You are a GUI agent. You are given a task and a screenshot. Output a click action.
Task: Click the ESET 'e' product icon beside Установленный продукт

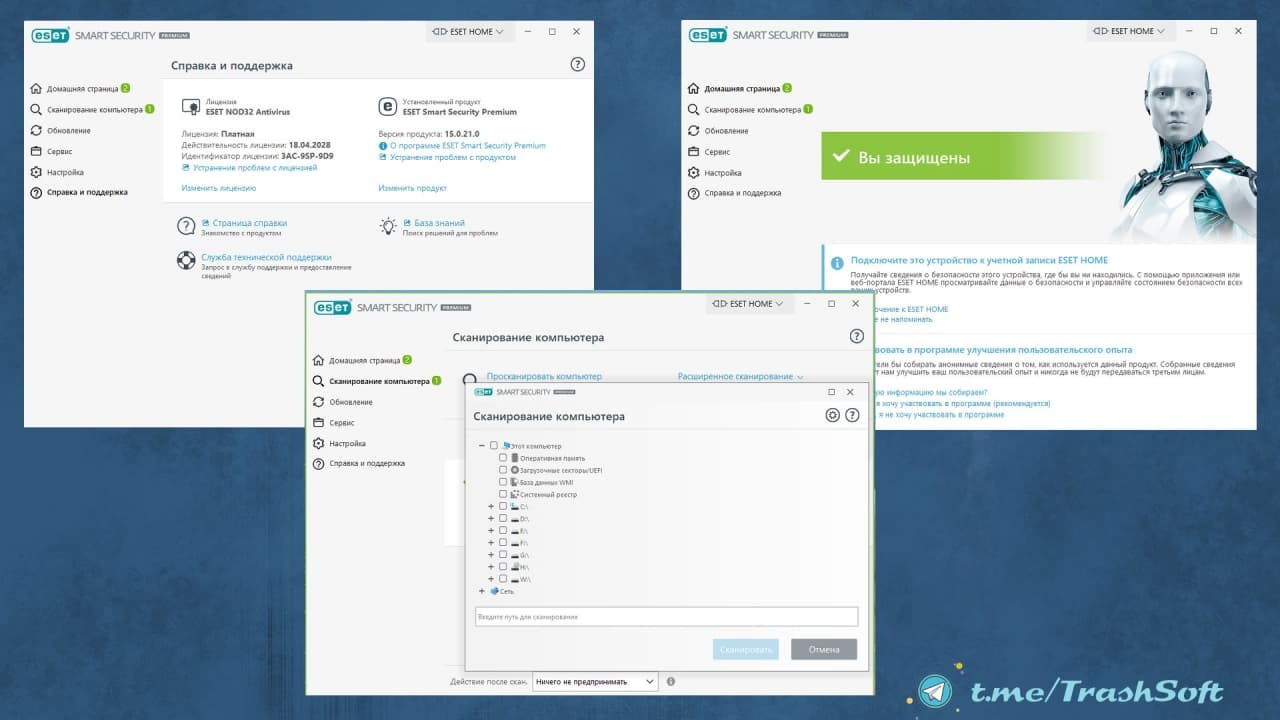387,106
